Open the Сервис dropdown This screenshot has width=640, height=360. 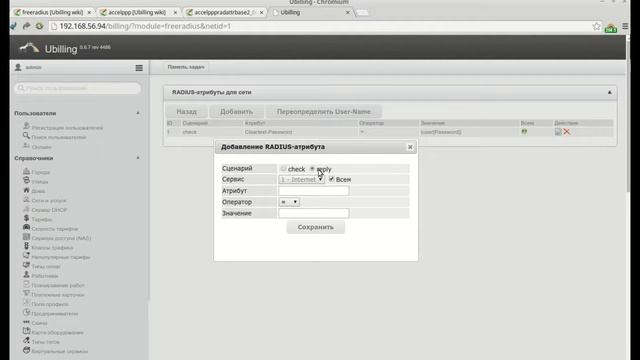(x=302, y=179)
